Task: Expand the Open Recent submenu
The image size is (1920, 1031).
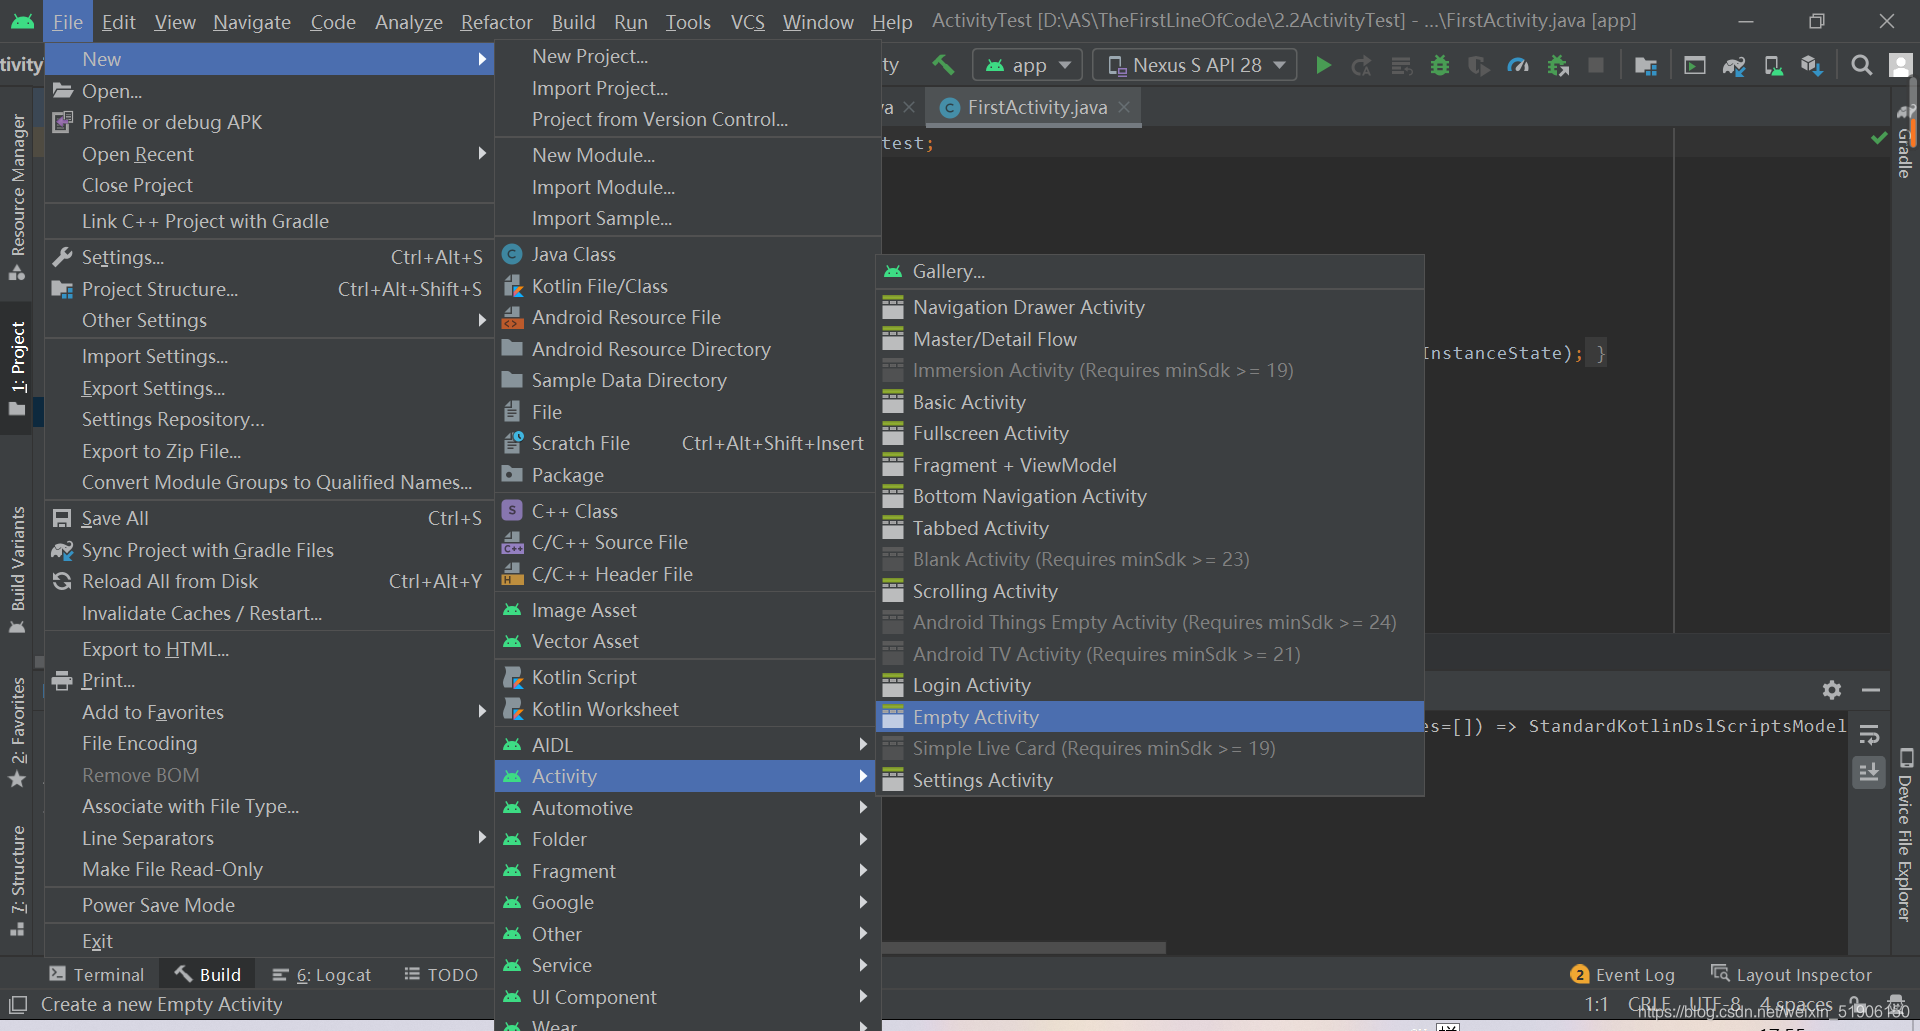Action: (269, 154)
